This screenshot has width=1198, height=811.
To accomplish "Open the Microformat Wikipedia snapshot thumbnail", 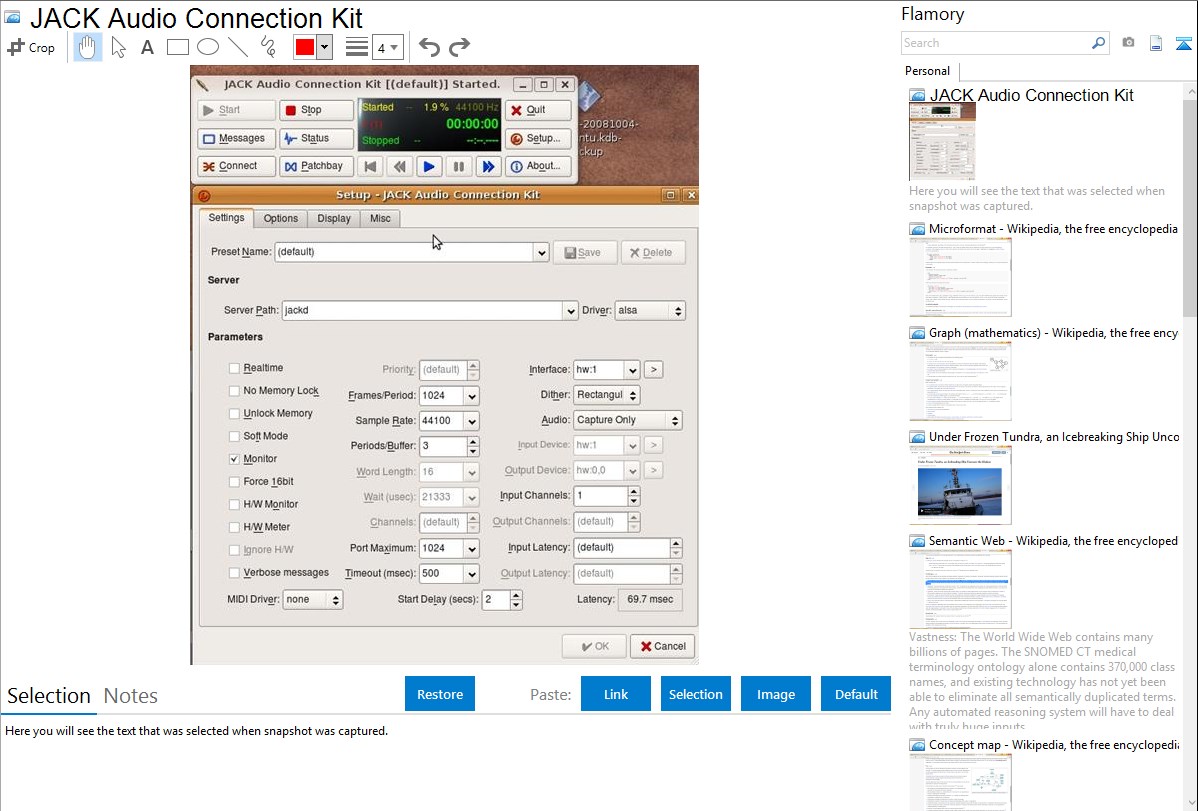I will pos(960,277).
